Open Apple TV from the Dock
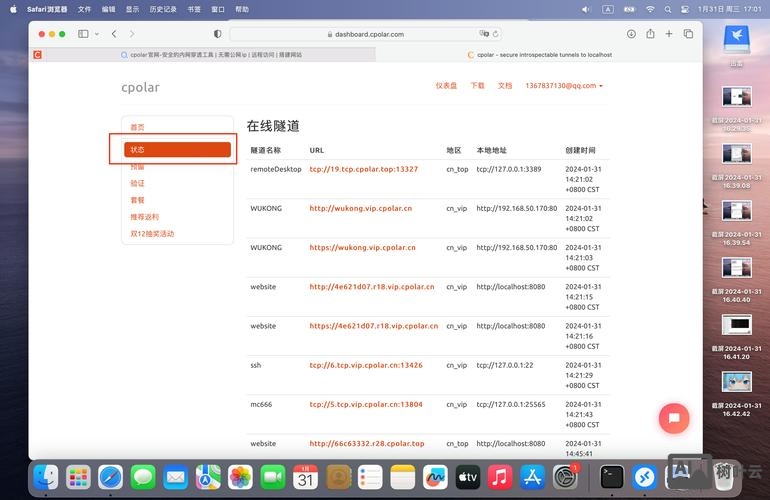 click(x=468, y=477)
